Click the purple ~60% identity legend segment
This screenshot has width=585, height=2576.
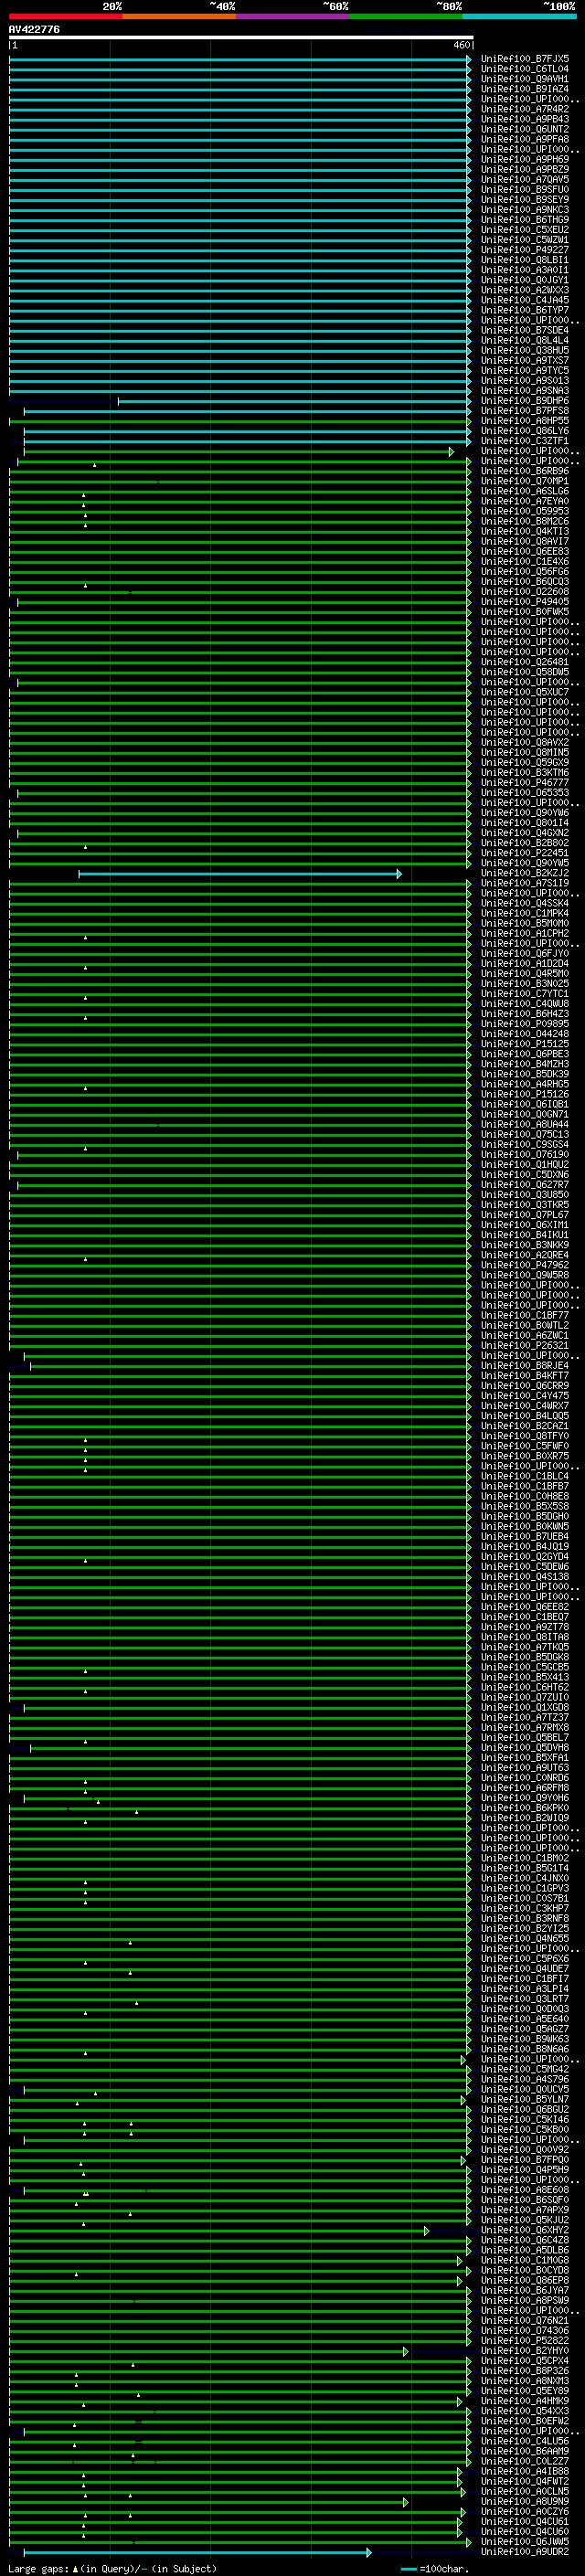point(292,16)
